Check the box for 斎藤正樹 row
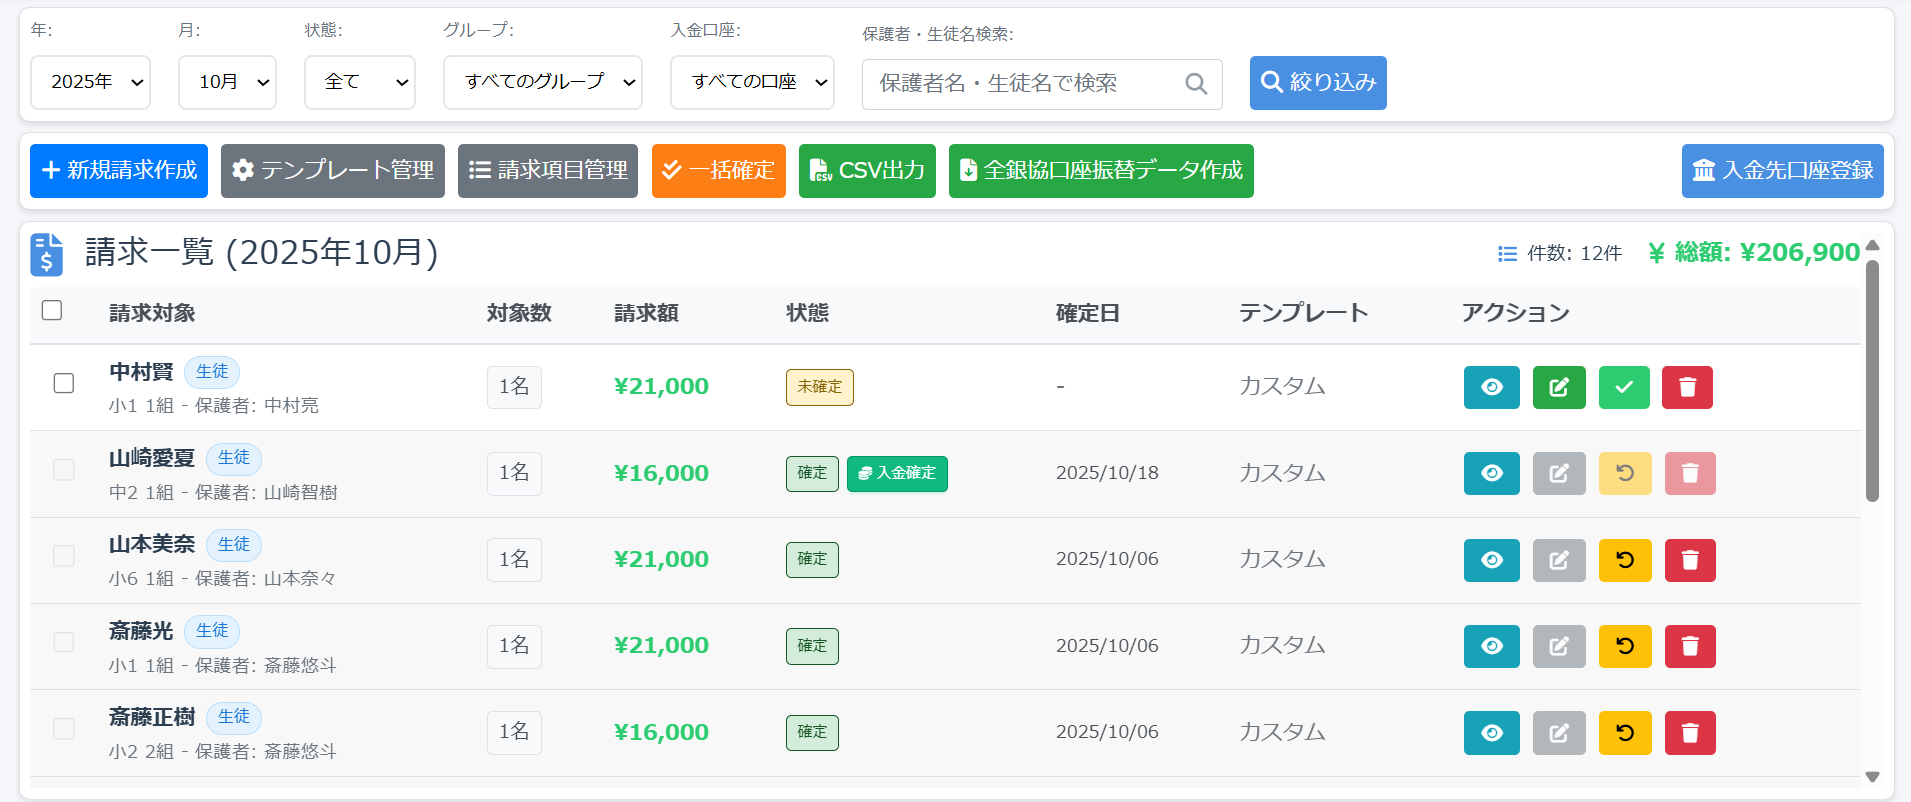 [x=64, y=728]
